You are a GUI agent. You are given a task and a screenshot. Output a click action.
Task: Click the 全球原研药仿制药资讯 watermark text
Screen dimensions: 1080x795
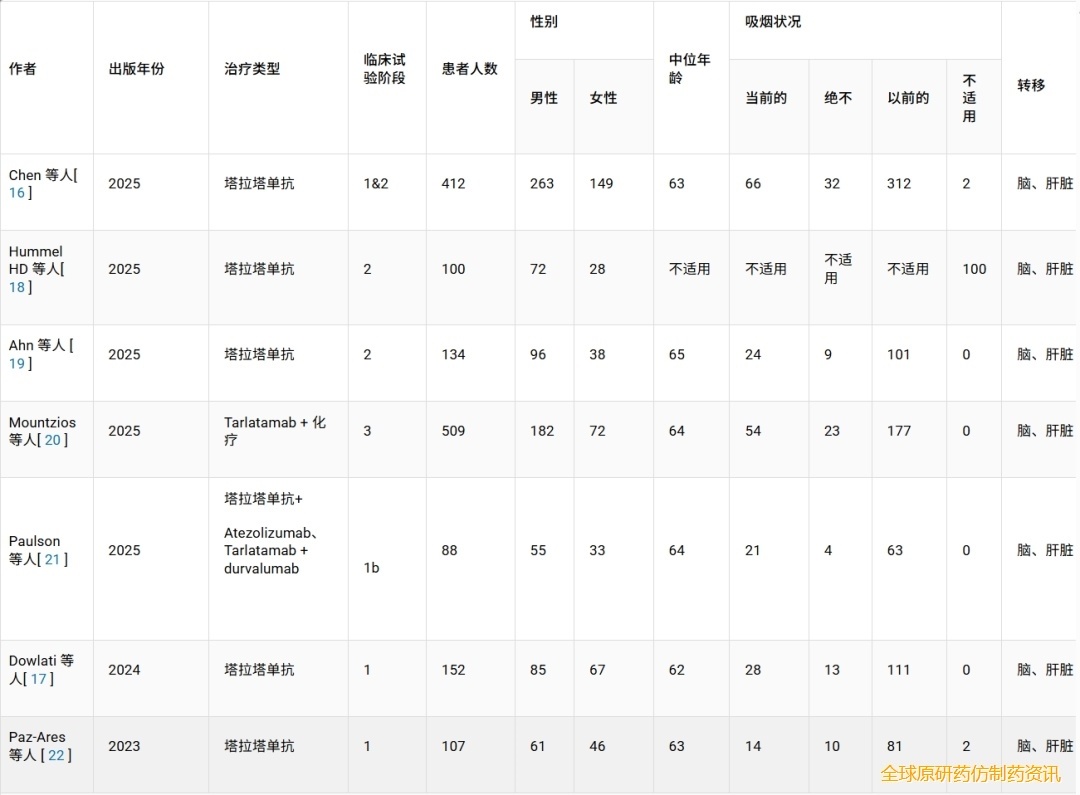pos(970,773)
